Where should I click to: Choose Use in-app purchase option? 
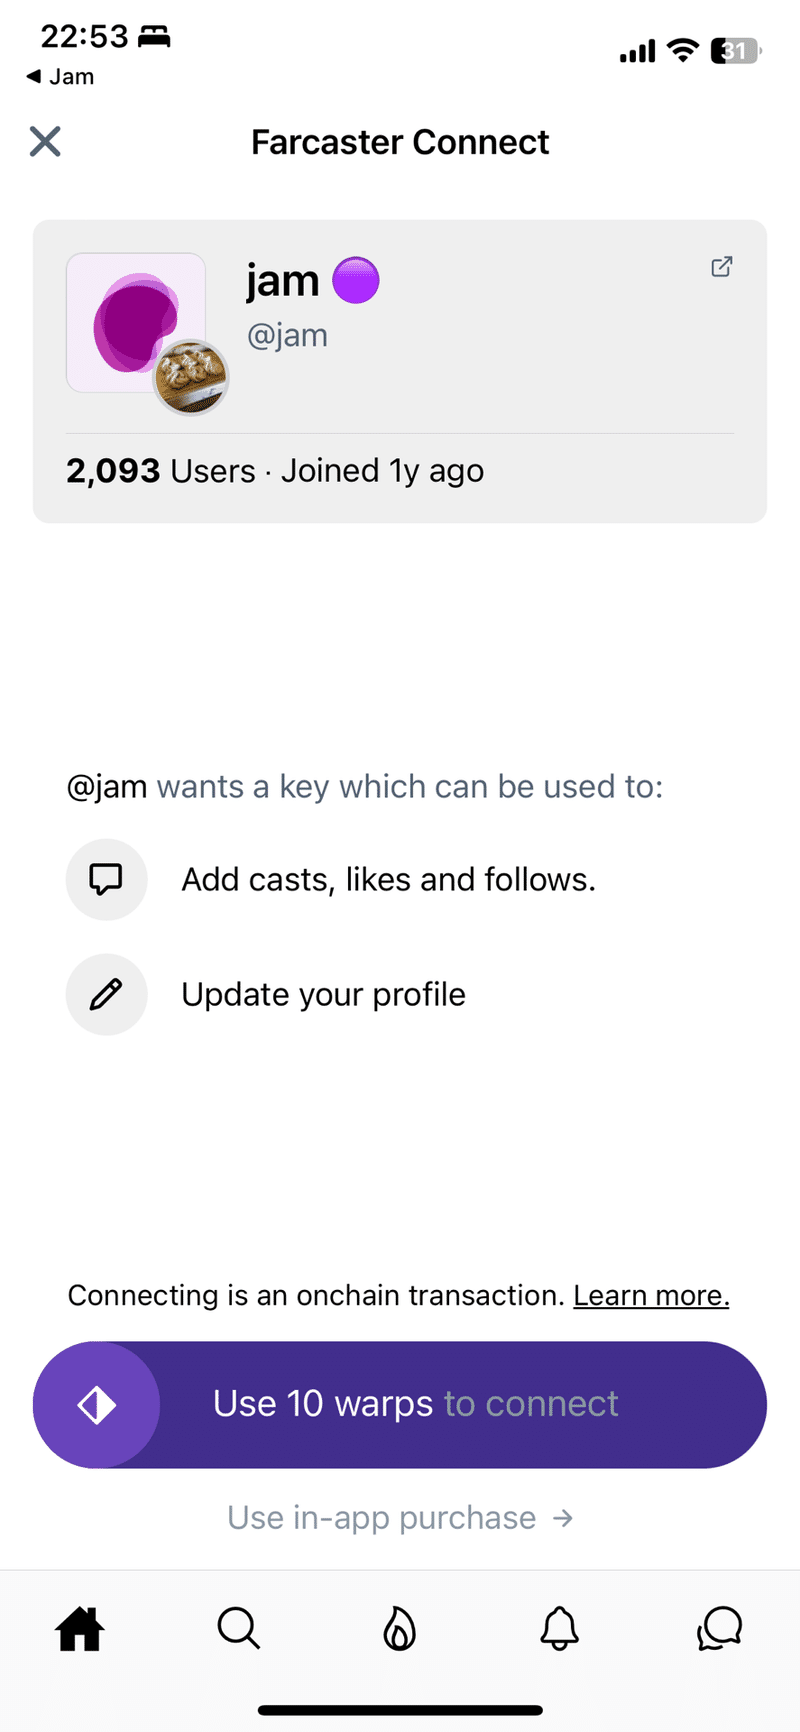pyautogui.click(x=400, y=1518)
